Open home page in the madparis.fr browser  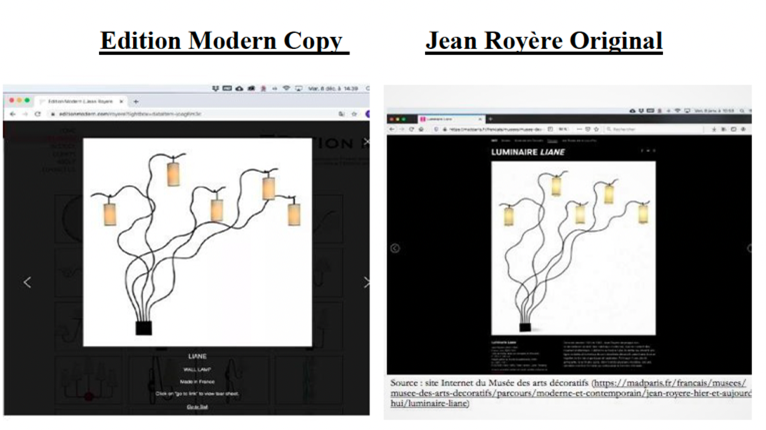pyautogui.click(x=421, y=129)
